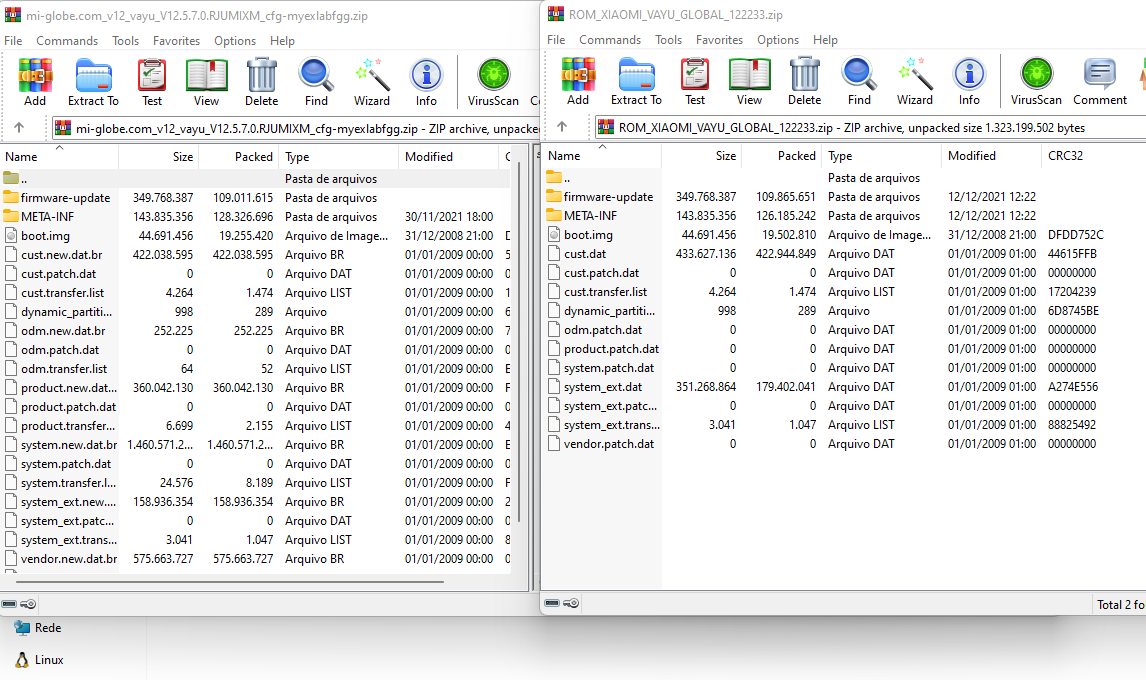1146x680 pixels.
Task: Click Find icon in mi-globe archive window
Action: [x=316, y=82]
